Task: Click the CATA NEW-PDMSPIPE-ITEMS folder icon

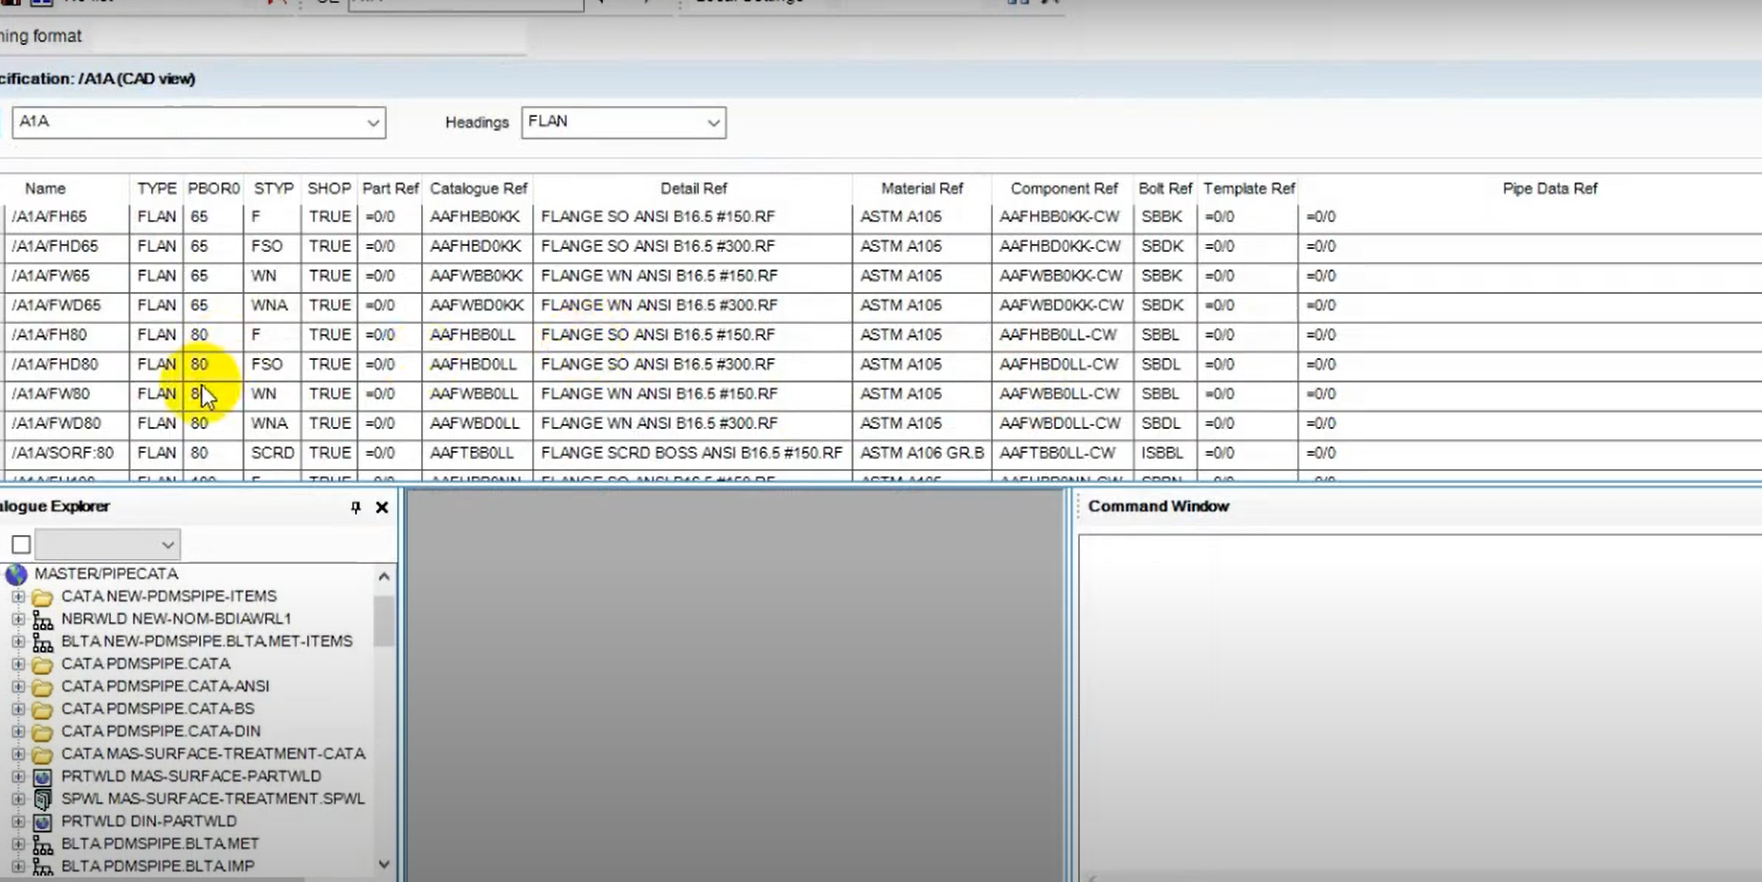Action: (42, 597)
